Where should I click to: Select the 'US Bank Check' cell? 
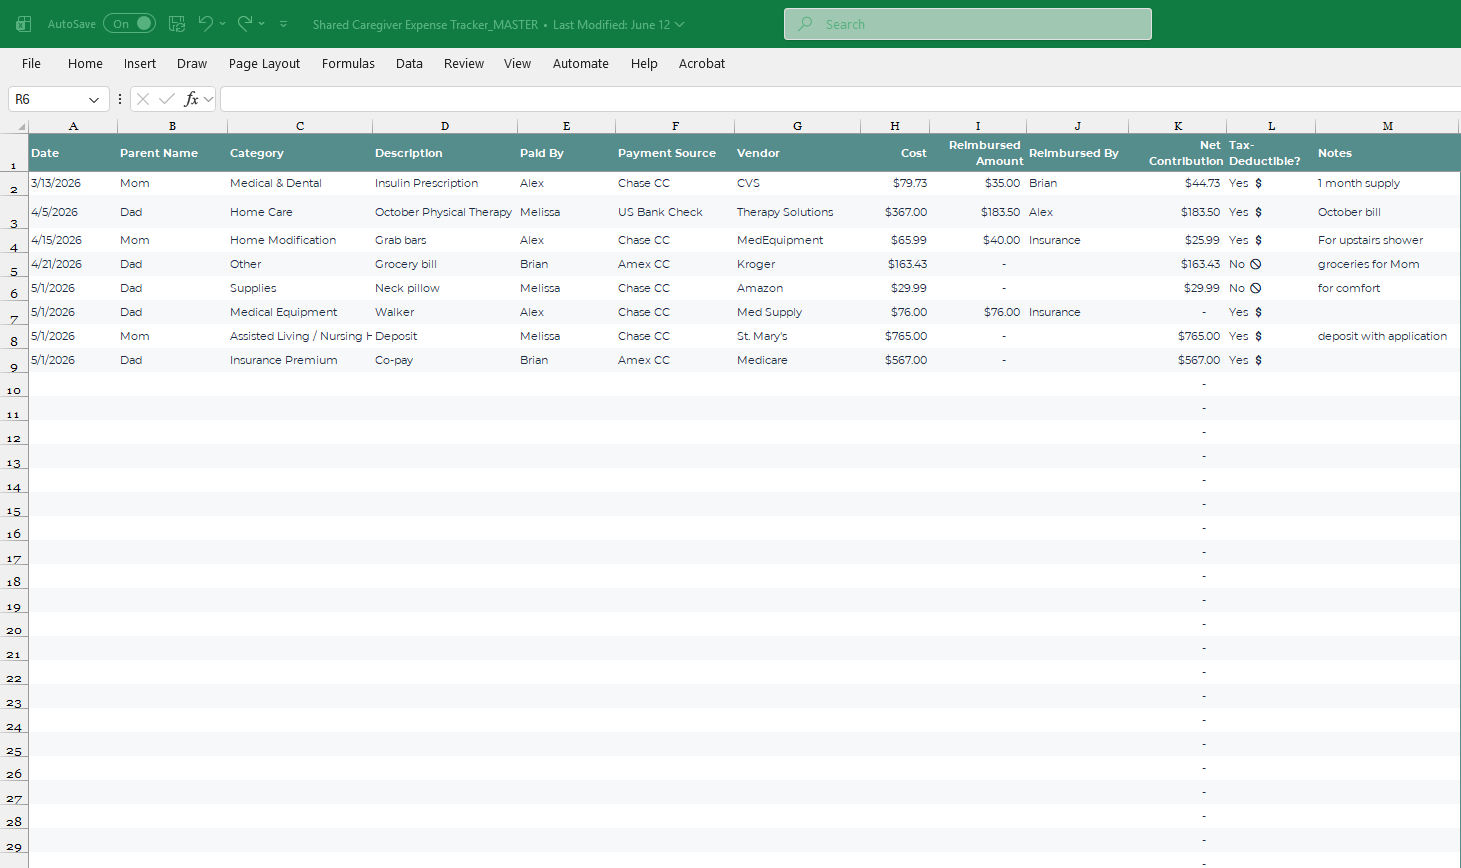tap(675, 212)
